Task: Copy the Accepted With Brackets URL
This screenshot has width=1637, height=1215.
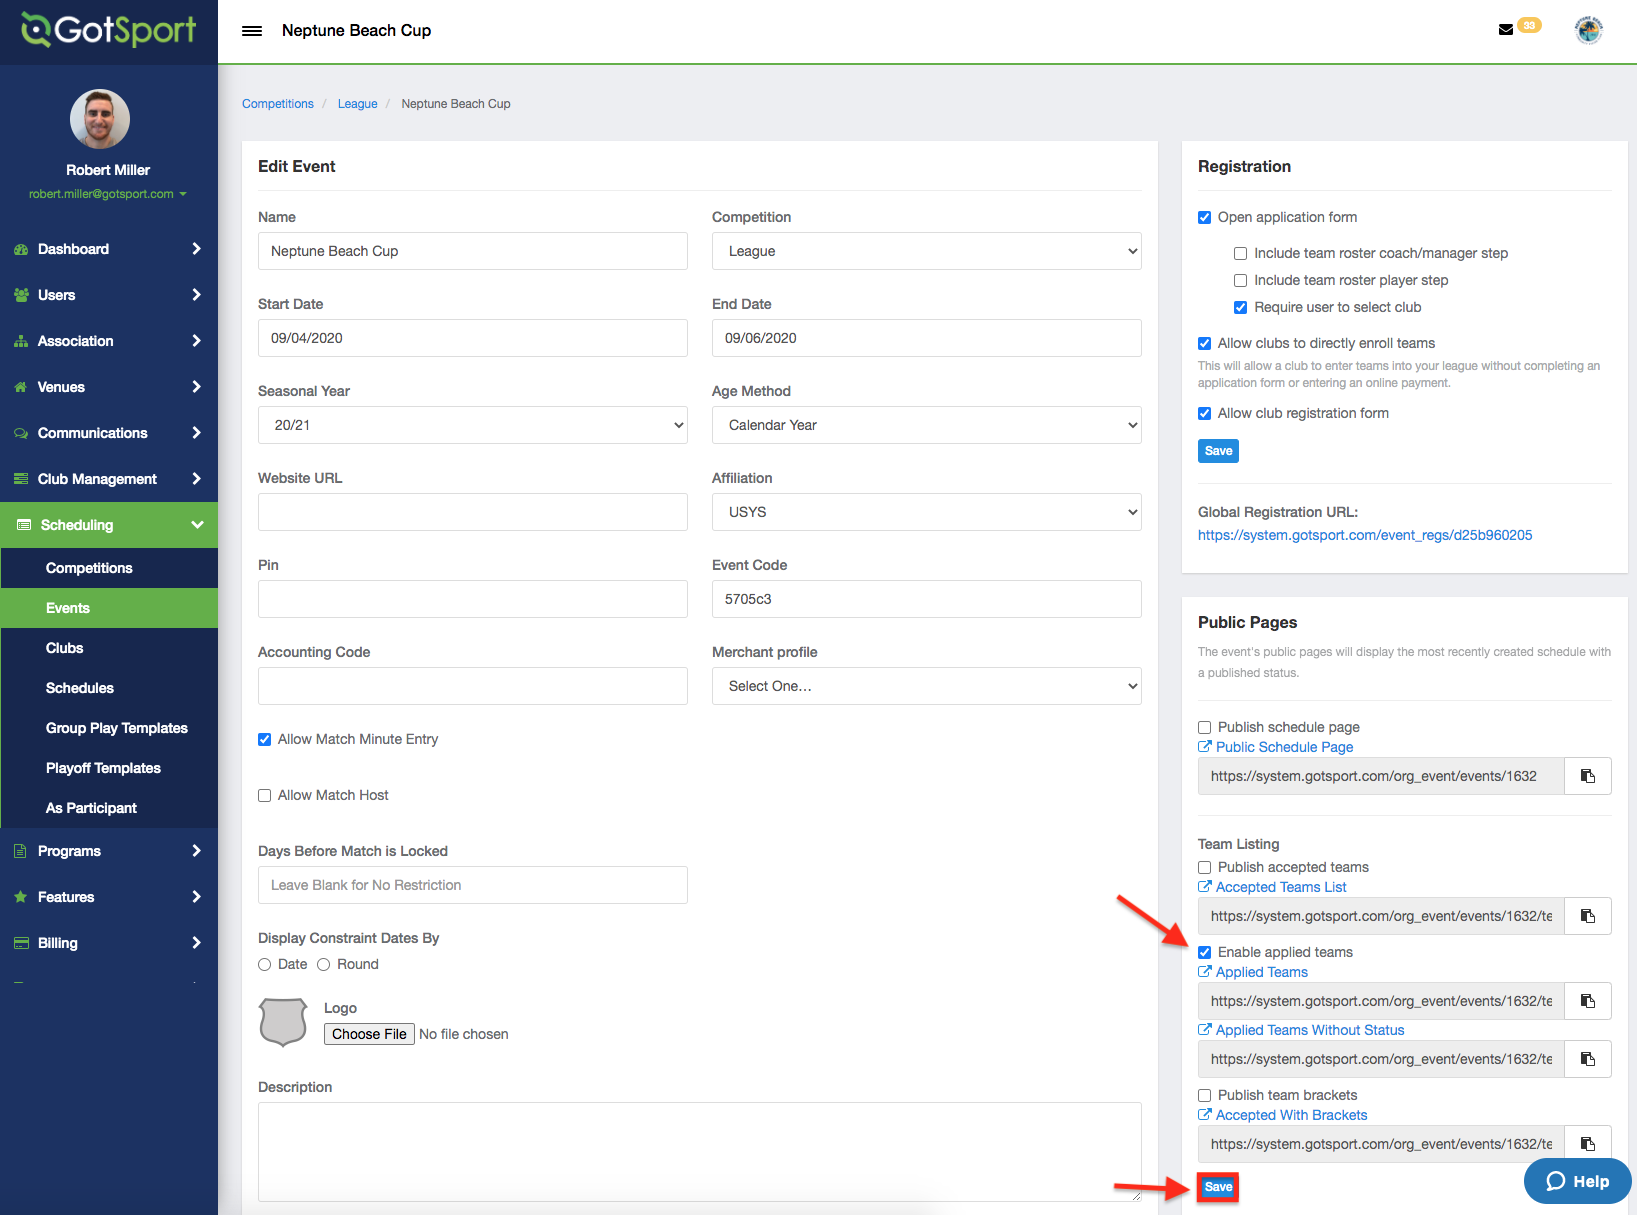Action: (1588, 1144)
